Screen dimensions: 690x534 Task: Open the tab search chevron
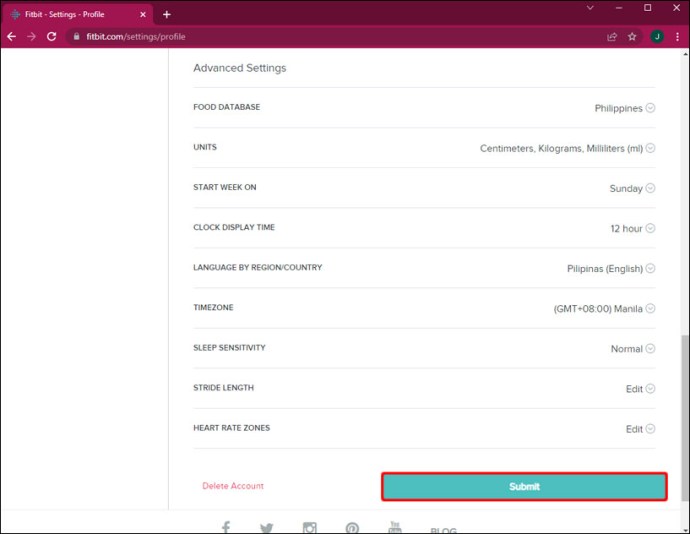(590, 7)
